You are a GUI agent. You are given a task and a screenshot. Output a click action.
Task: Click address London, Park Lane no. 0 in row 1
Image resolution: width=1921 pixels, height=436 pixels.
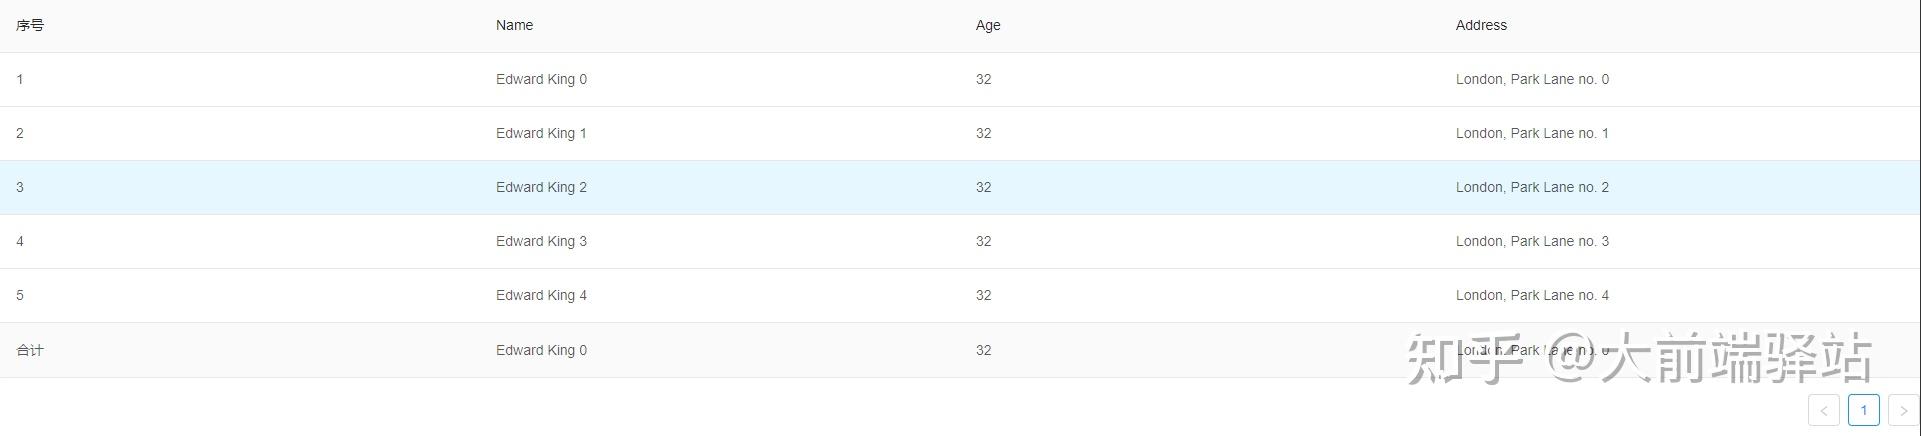[x=1532, y=80]
